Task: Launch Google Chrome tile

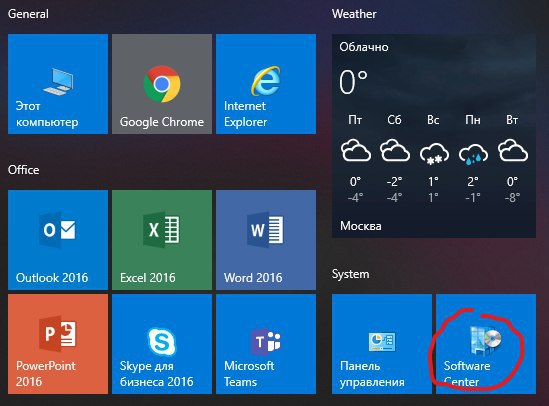Action: (162, 84)
